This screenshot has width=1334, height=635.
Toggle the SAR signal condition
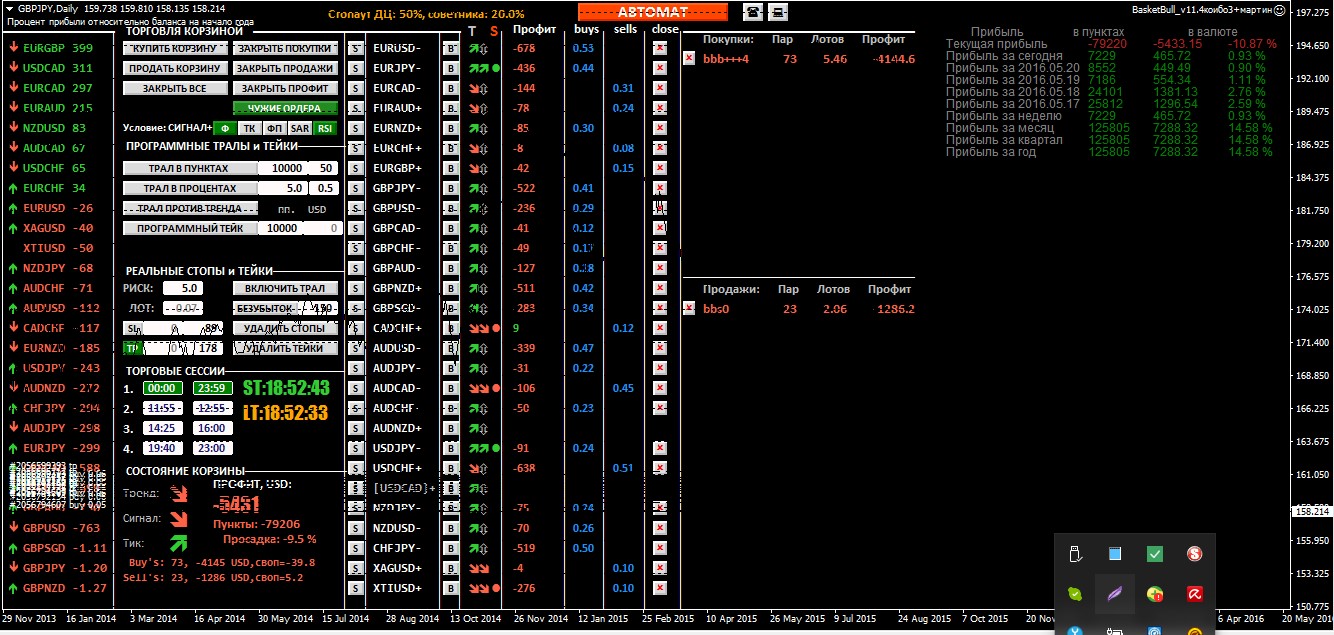[299, 128]
